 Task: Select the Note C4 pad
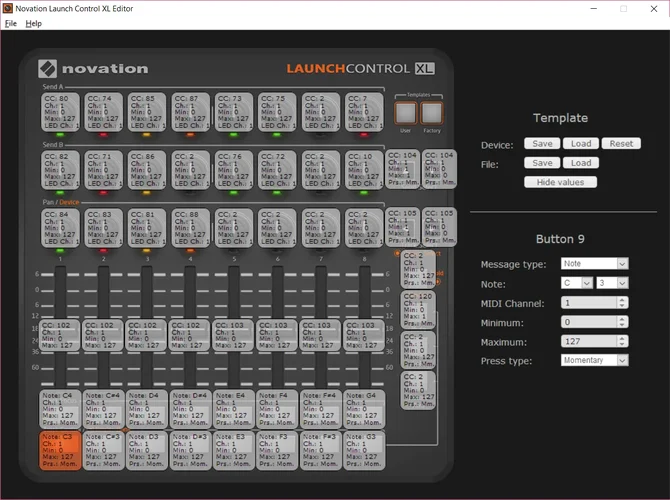[x=60, y=409]
